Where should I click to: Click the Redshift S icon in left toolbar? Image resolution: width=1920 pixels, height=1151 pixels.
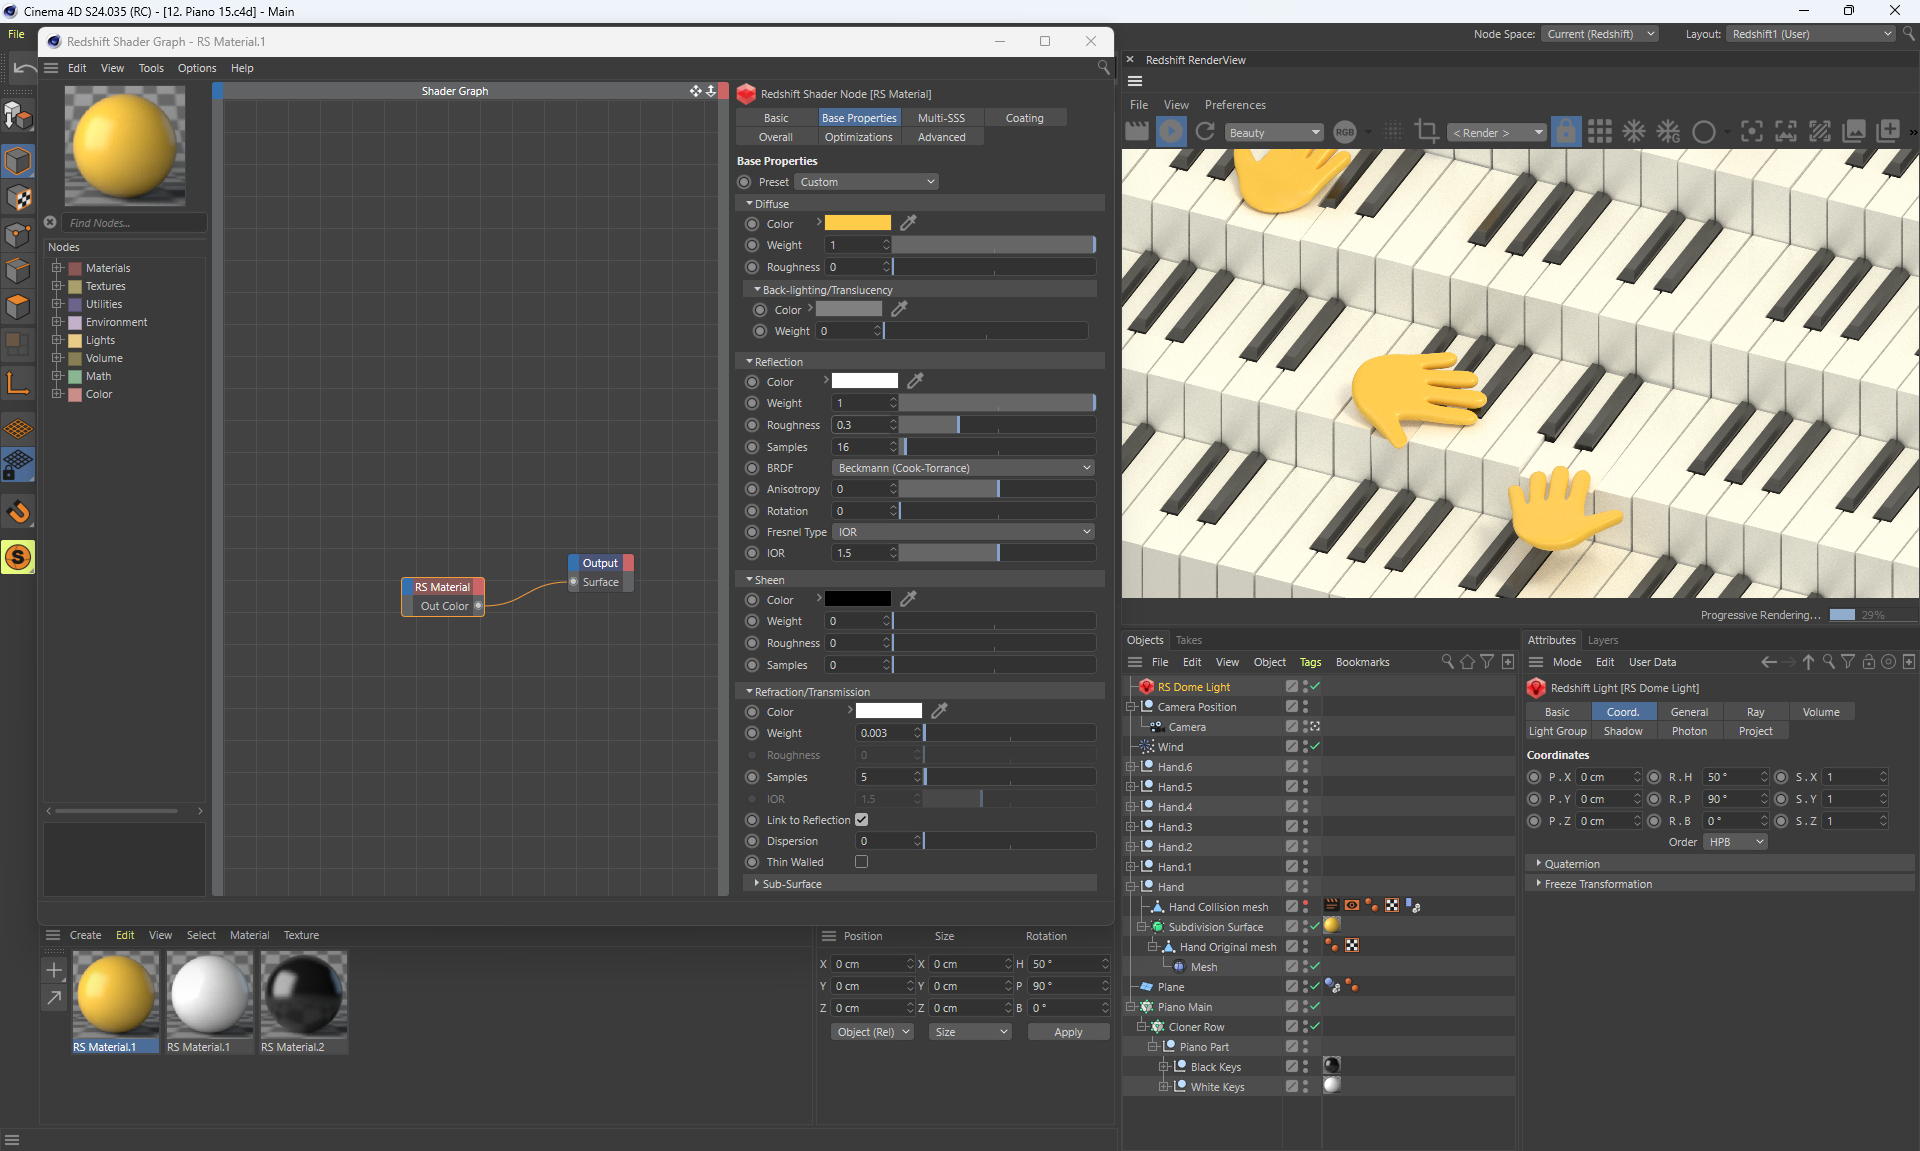(x=18, y=557)
